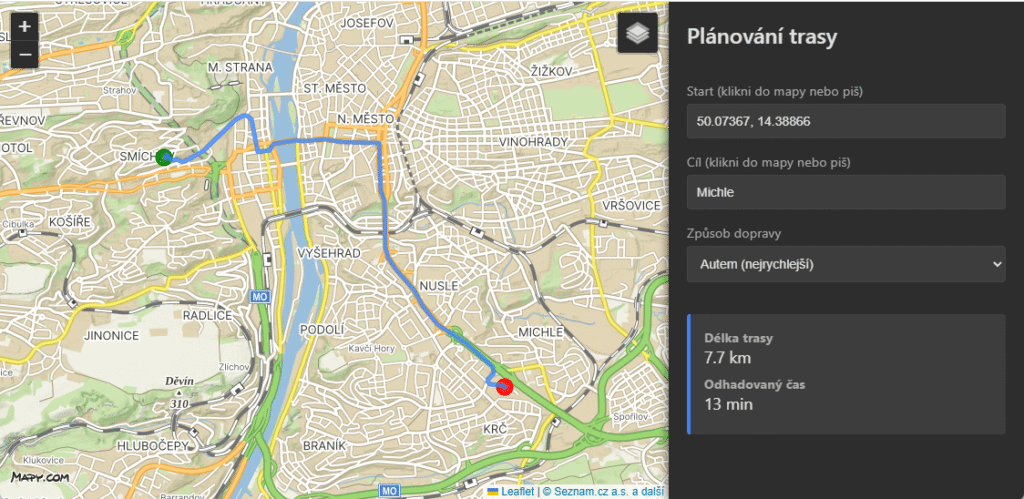This screenshot has width=1024, height=499.
Task: Click the Vyšehrad label on the map
Action: pos(330,254)
